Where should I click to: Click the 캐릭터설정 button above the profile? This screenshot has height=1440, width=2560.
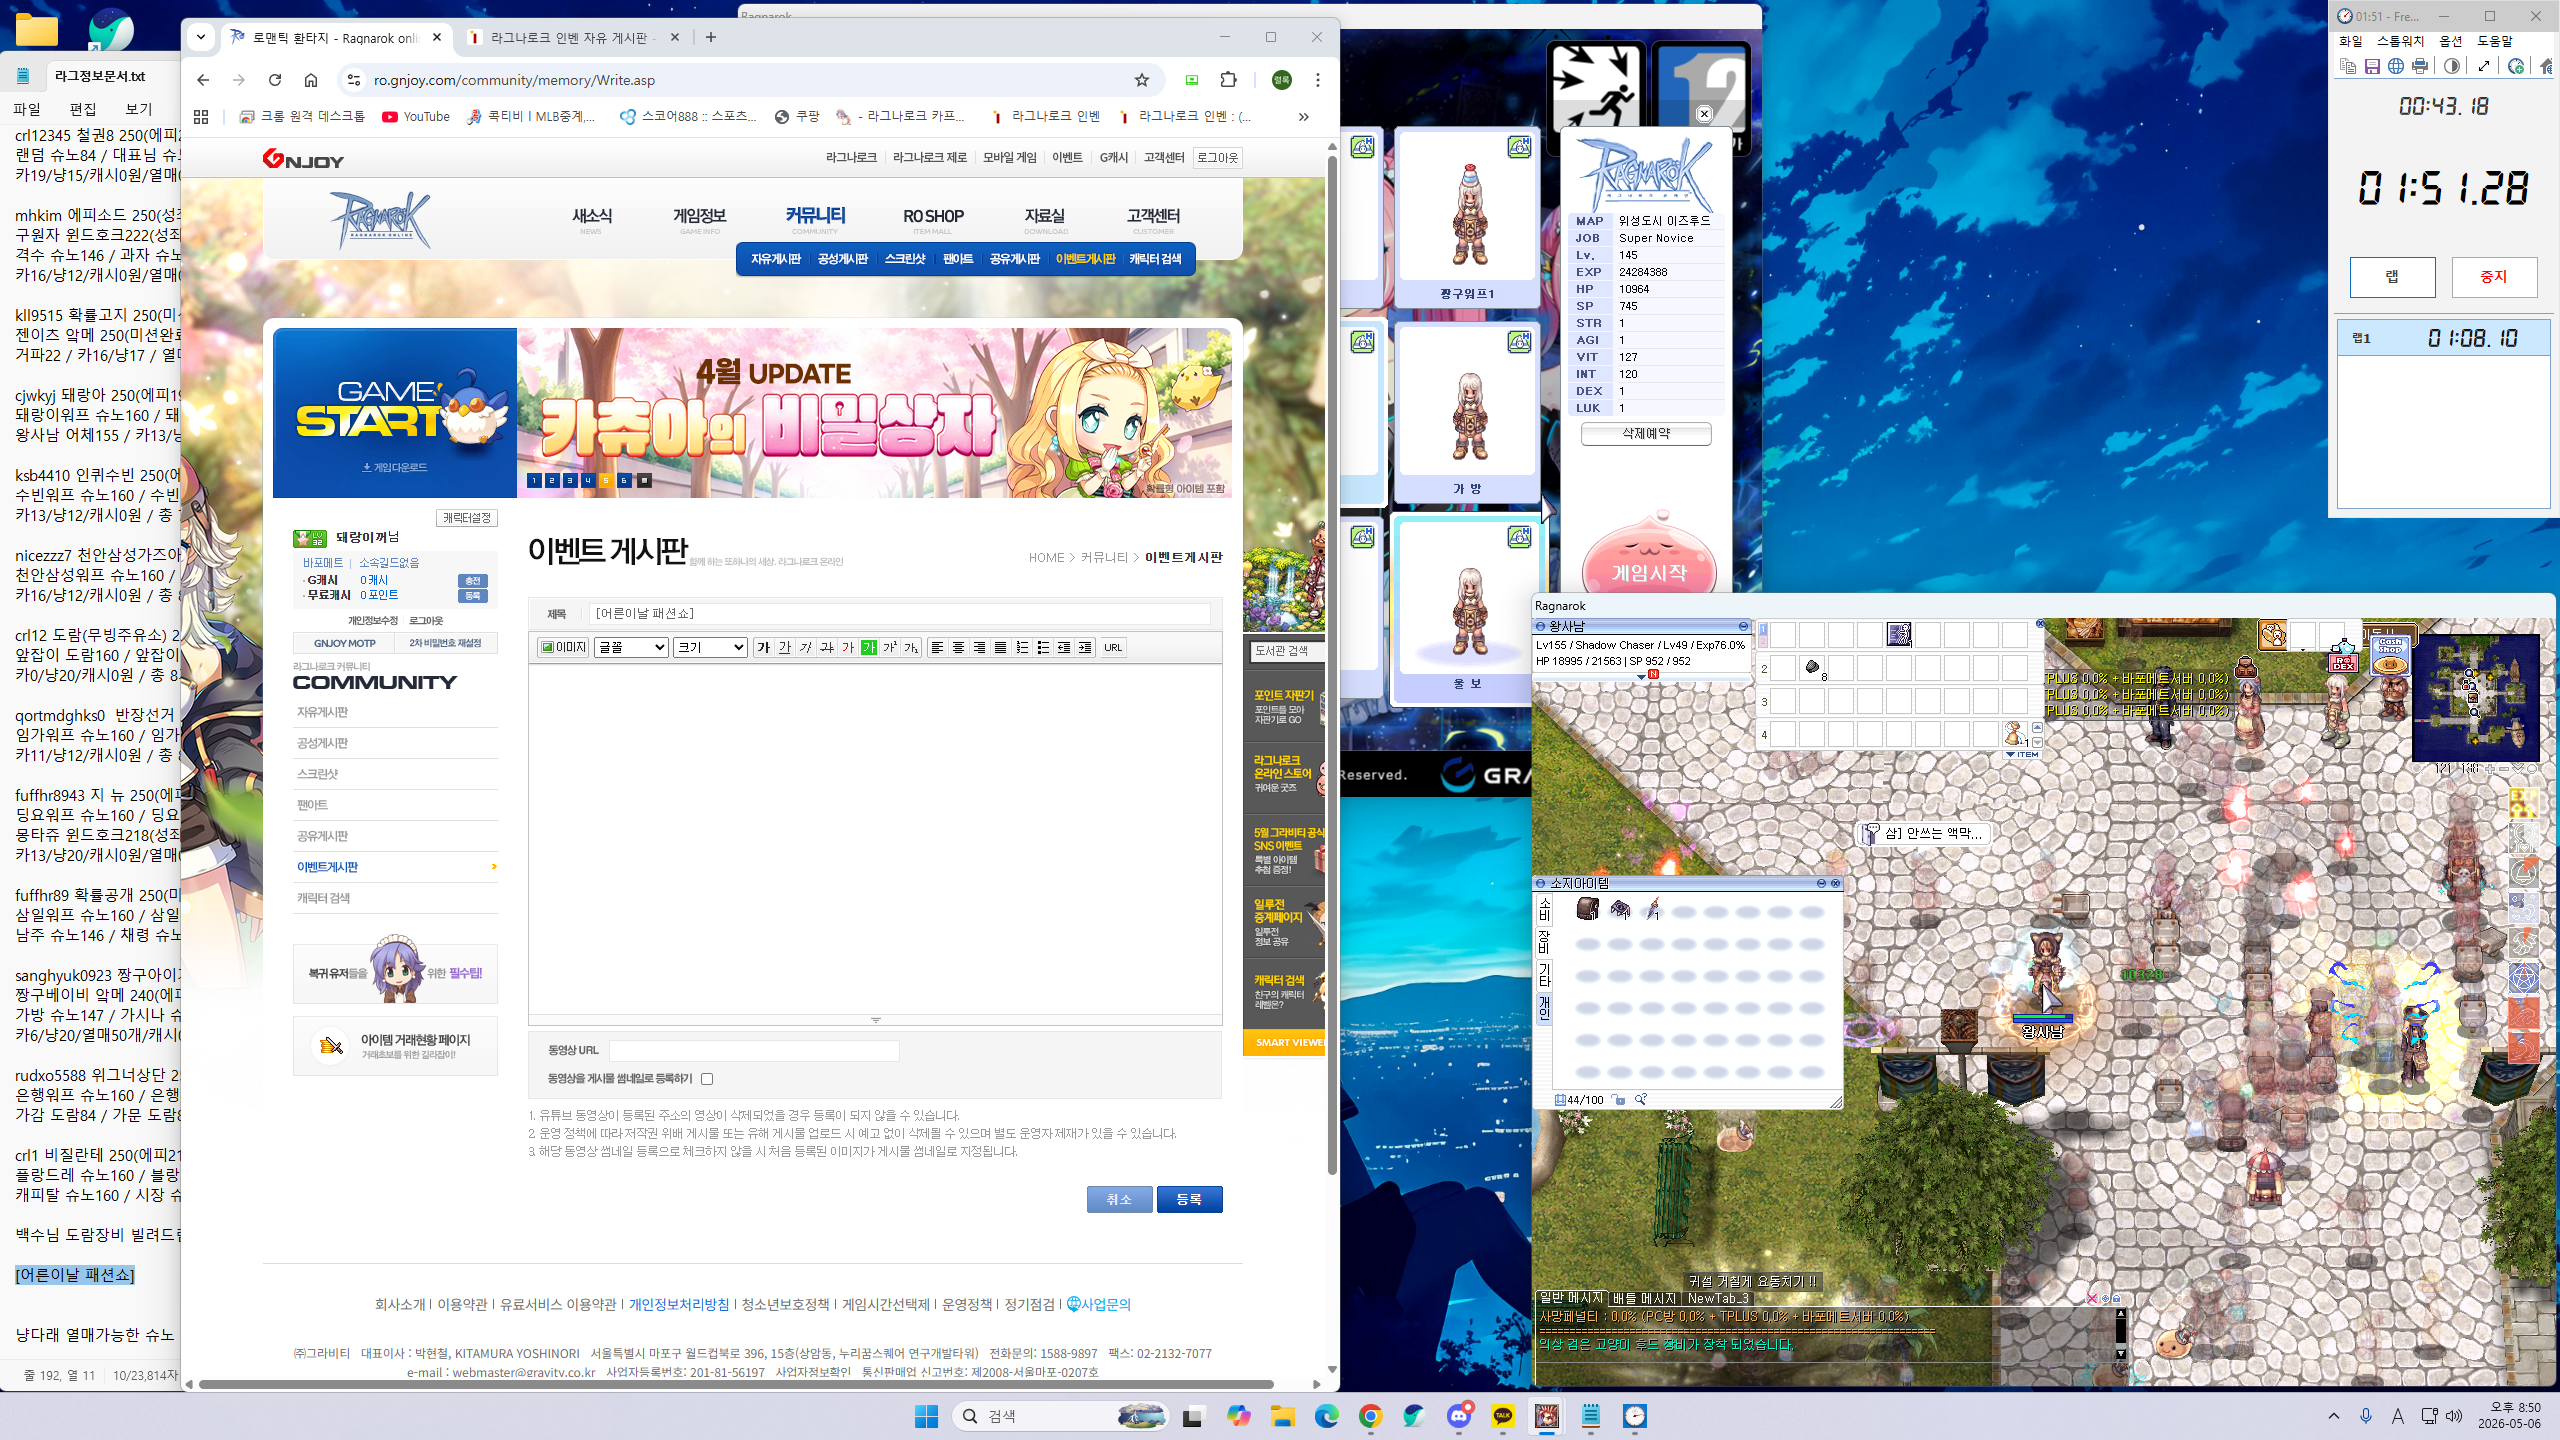(x=467, y=518)
